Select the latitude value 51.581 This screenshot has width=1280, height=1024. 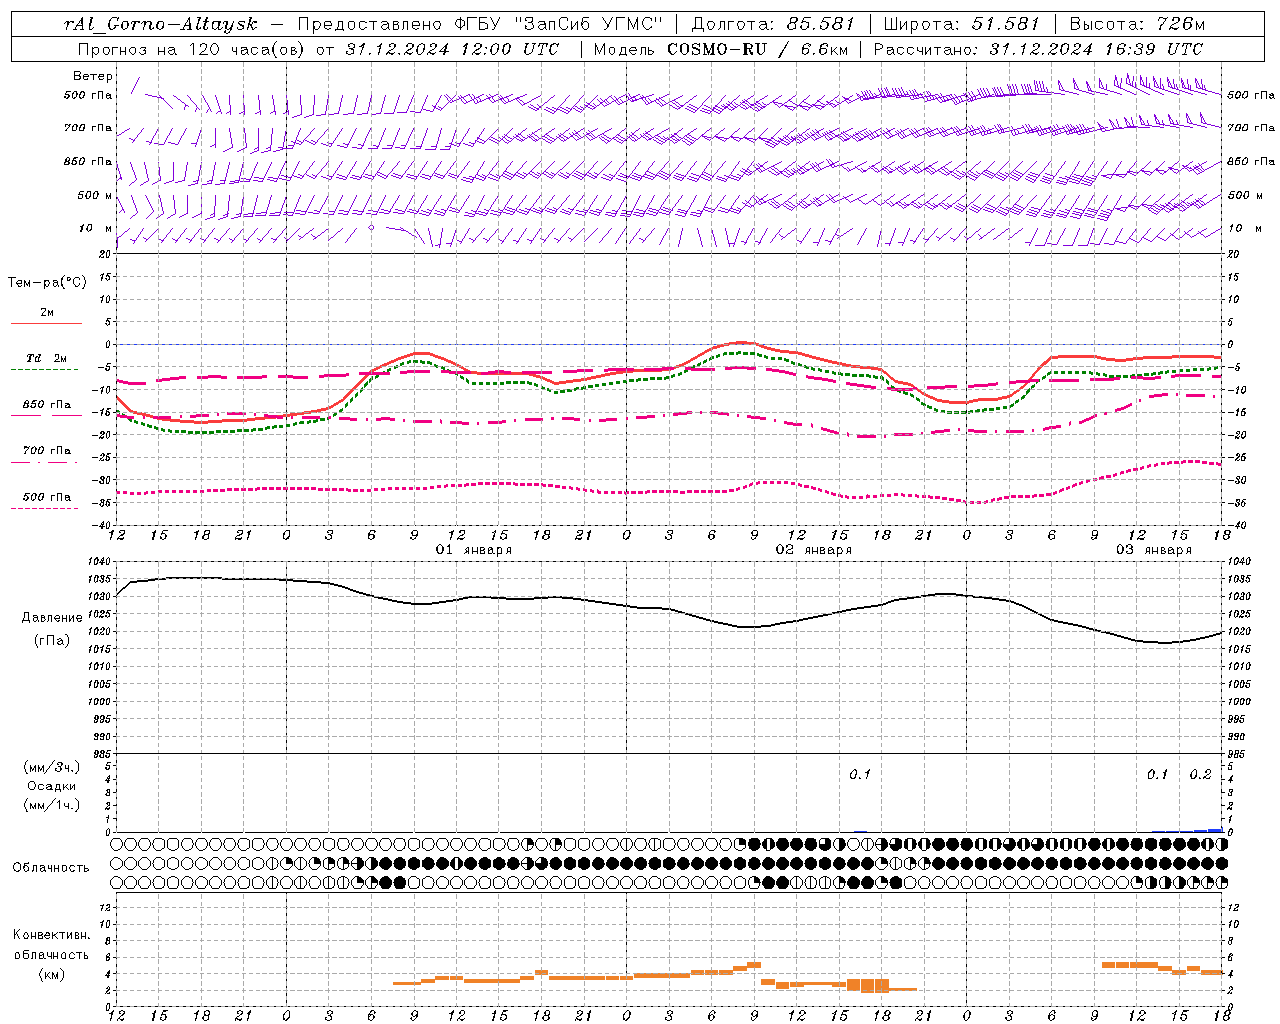tap(1006, 24)
